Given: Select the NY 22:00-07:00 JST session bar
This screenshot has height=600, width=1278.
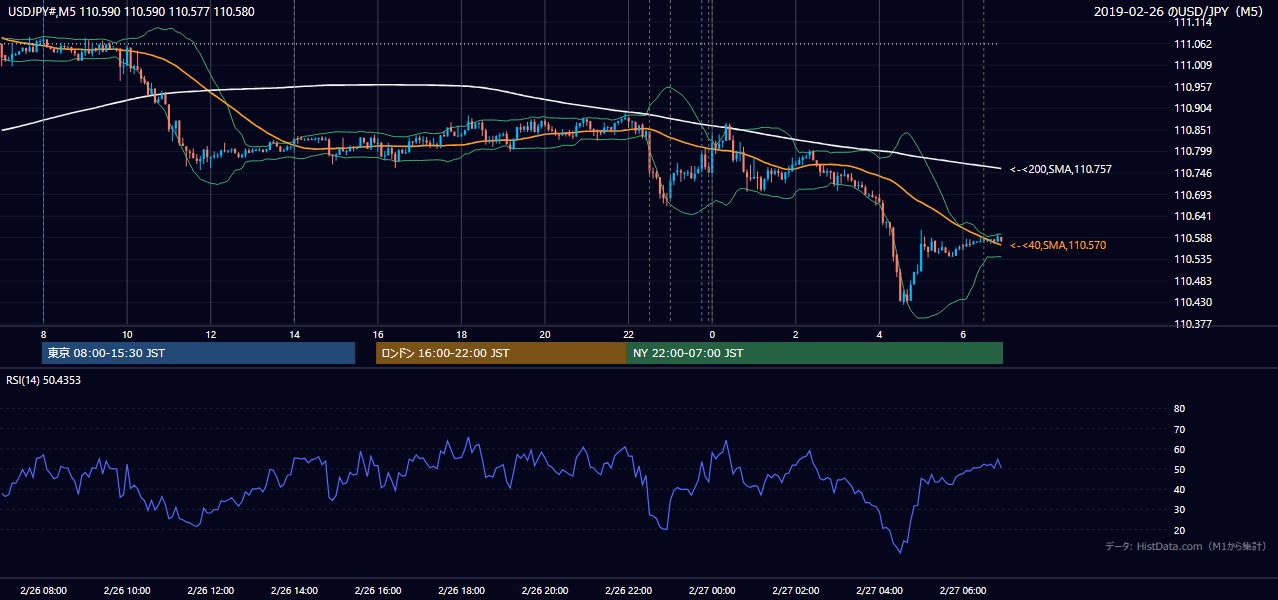Looking at the screenshot, I should [x=815, y=353].
